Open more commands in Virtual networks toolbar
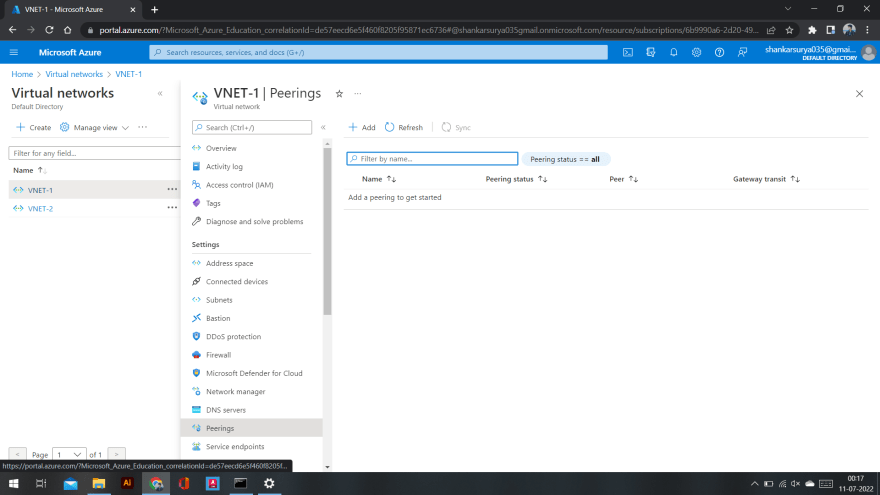The width and height of the screenshot is (880, 495). click(x=143, y=127)
